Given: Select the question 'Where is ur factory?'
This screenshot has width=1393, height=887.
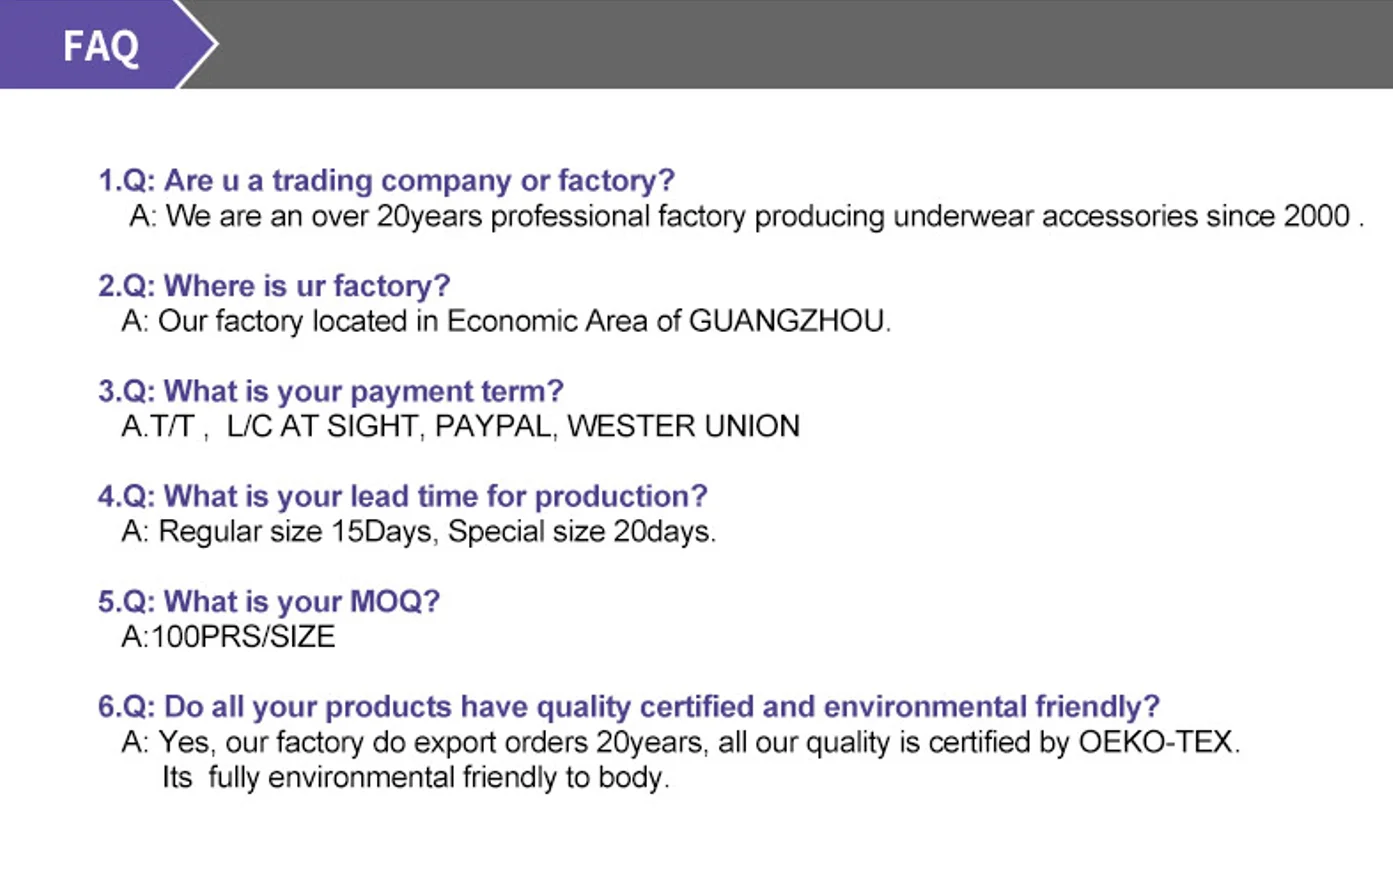Looking at the screenshot, I should click(274, 286).
